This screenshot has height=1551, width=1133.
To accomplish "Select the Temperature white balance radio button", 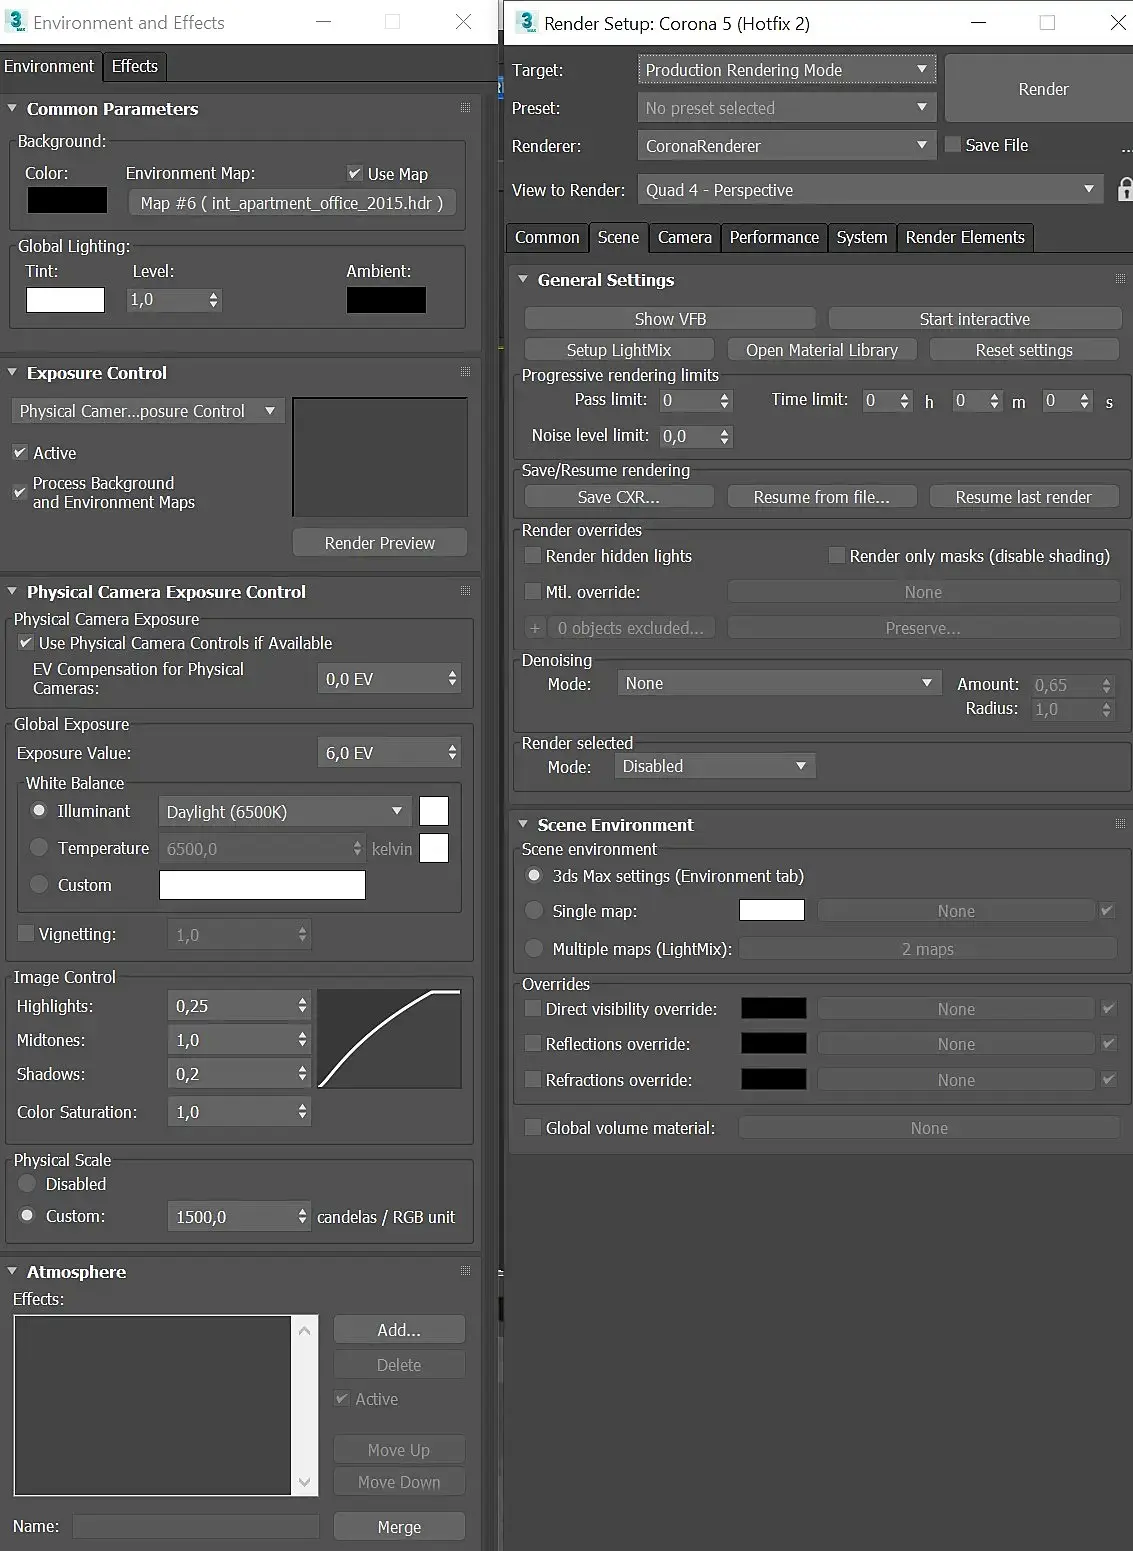I will click(x=39, y=847).
